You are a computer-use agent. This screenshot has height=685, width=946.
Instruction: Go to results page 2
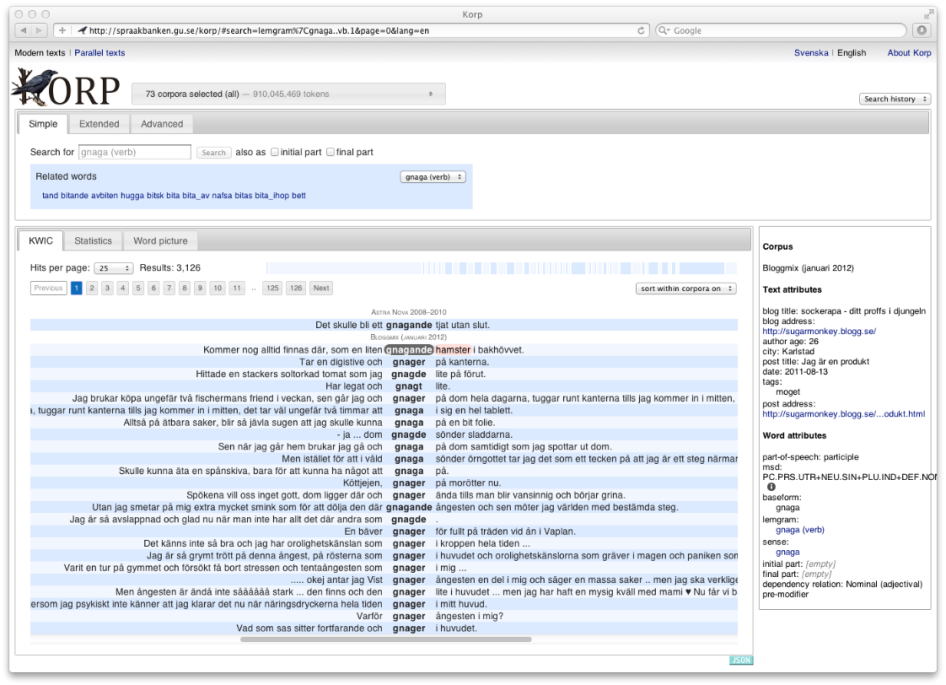[x=92, y=288]
